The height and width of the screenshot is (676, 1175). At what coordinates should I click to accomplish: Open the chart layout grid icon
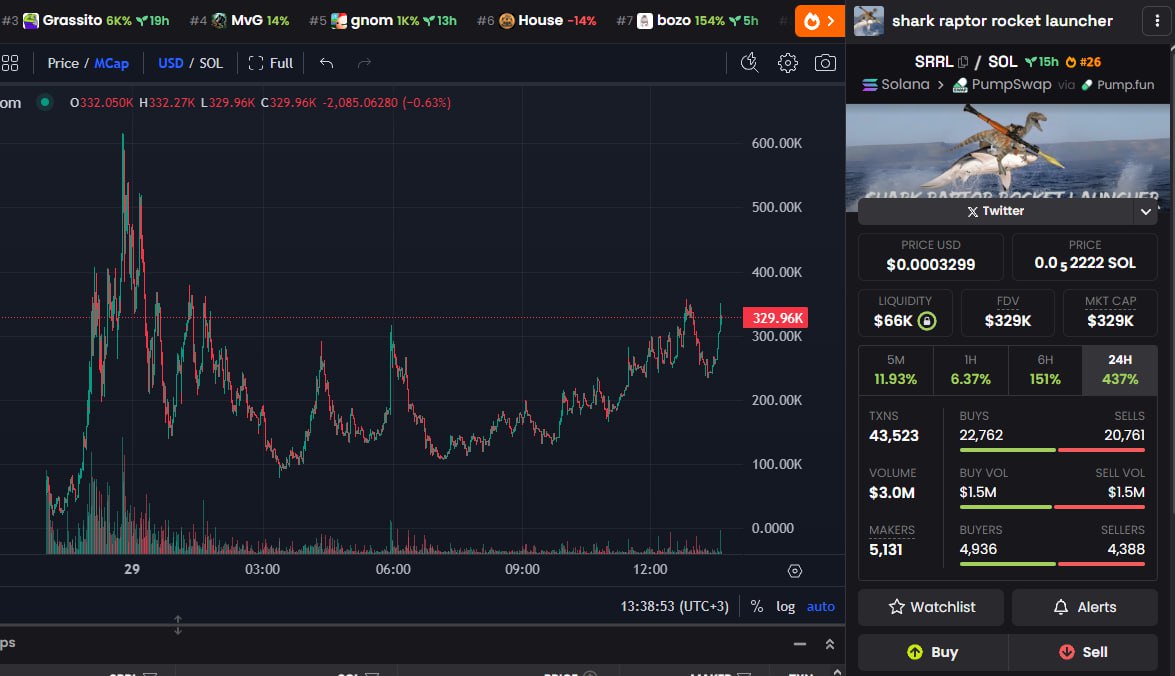10,63
